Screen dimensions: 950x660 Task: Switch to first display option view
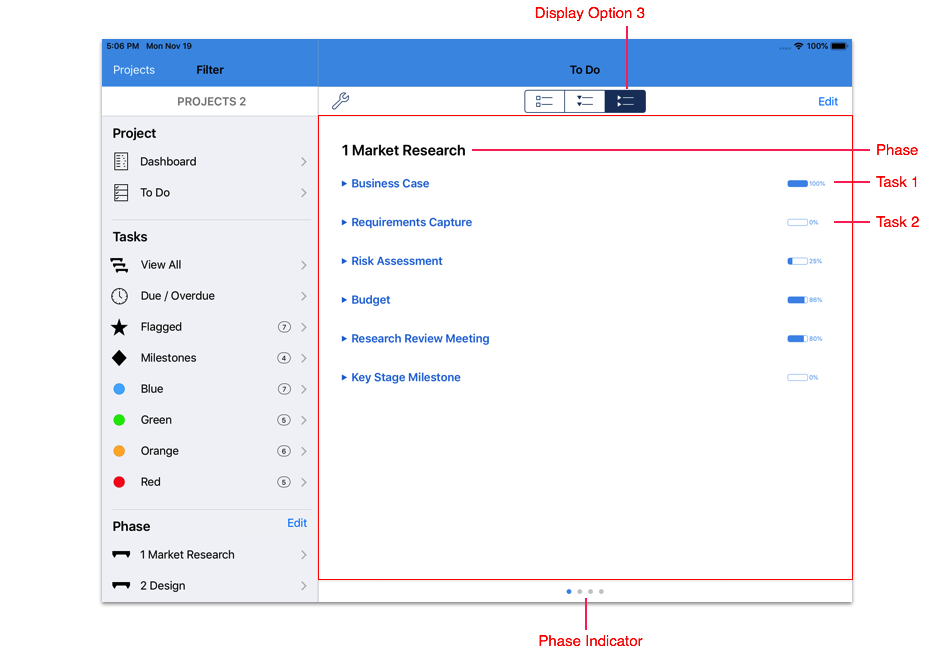click(545, 101)
